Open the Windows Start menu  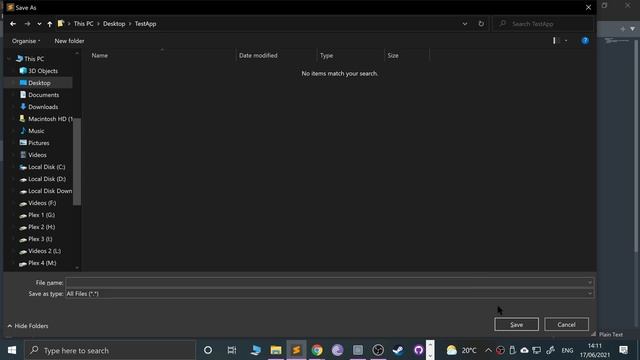tap(12, 350)
